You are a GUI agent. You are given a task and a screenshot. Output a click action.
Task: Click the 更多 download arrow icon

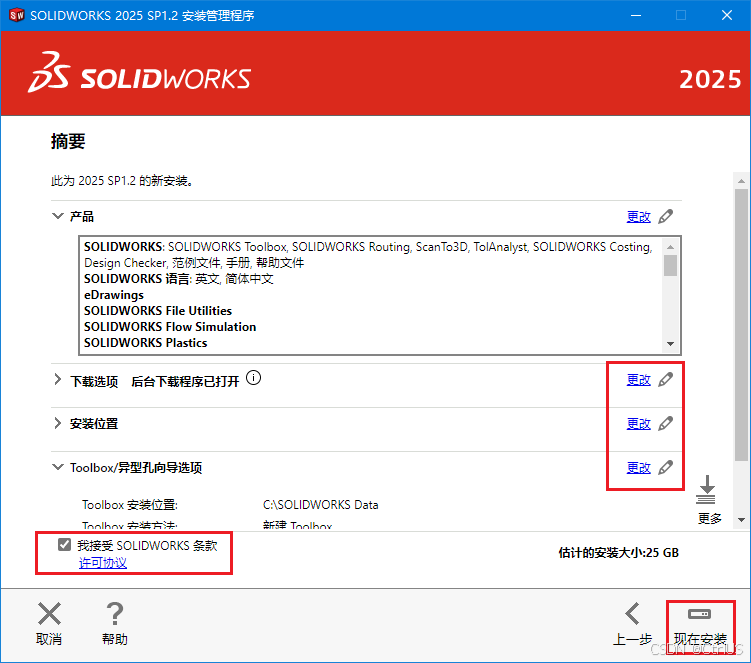pyautogui.click(x=706, y=490)
